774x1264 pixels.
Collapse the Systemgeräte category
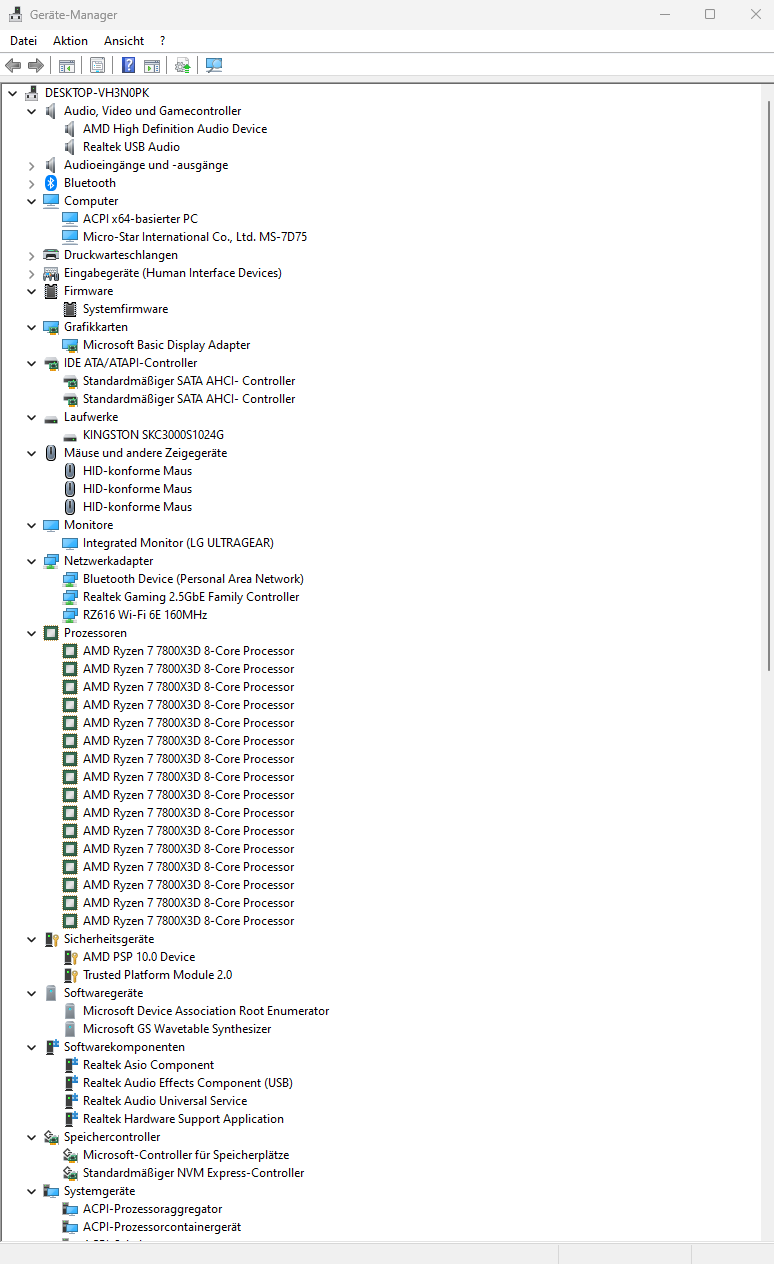pyautogui.click(x=32, y=1191)
